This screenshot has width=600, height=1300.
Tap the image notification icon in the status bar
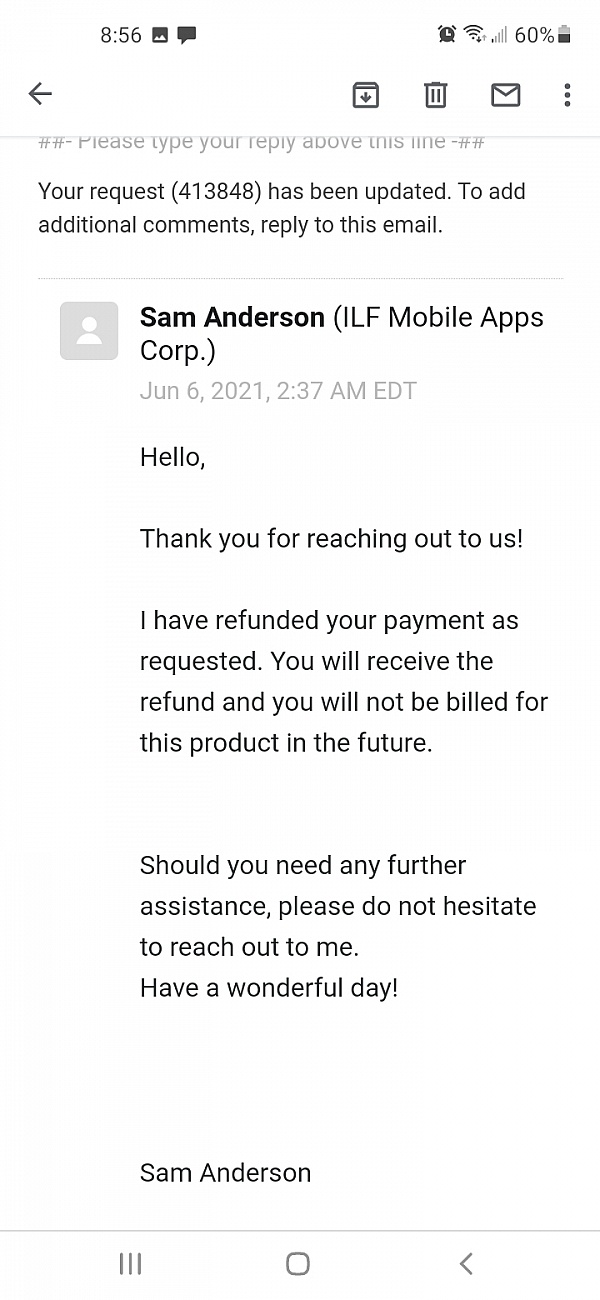(160, 35)
